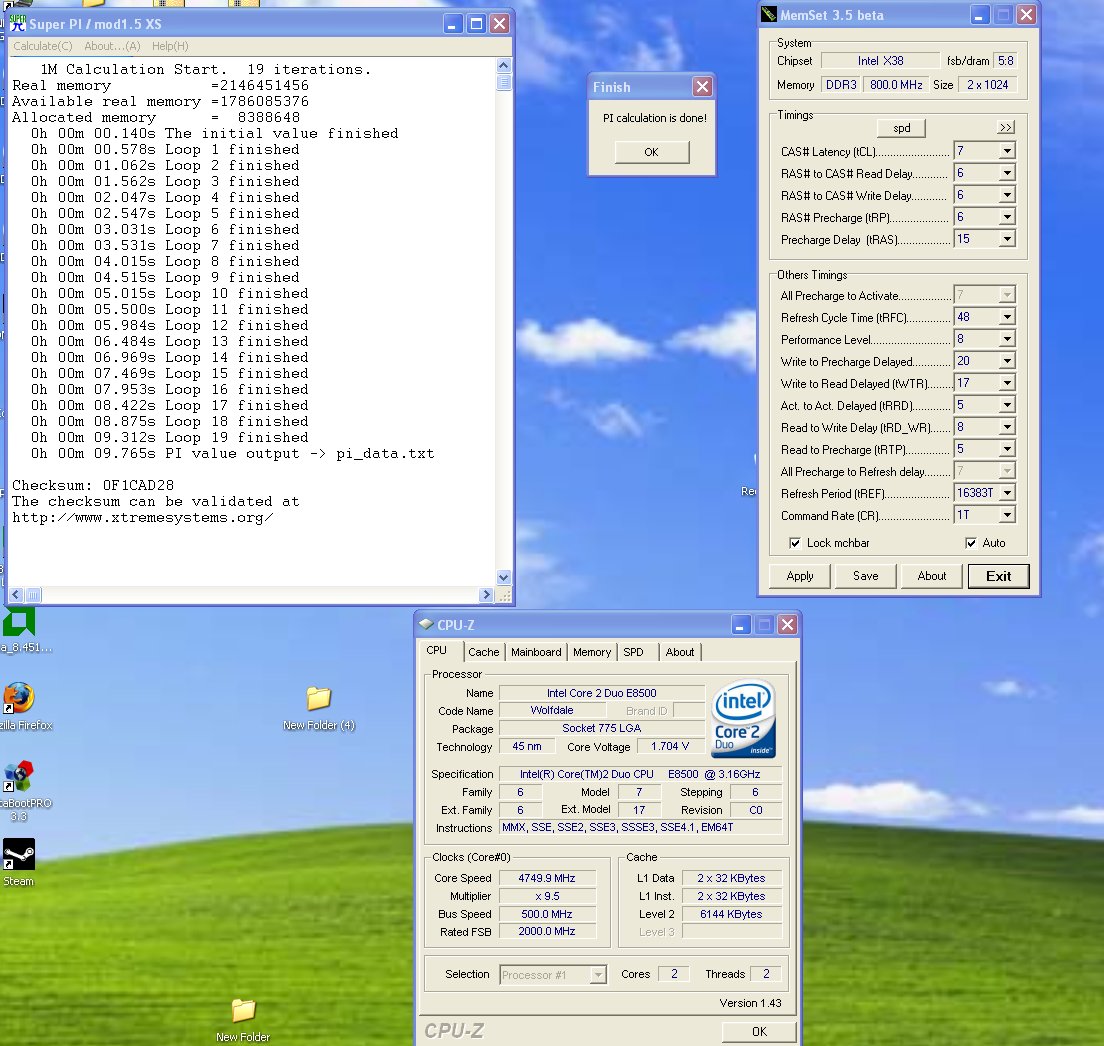Switch to the Mainboard tab in CPU-Z
This screenshot has height=1046, width=1104.
[x=536, y=652]
